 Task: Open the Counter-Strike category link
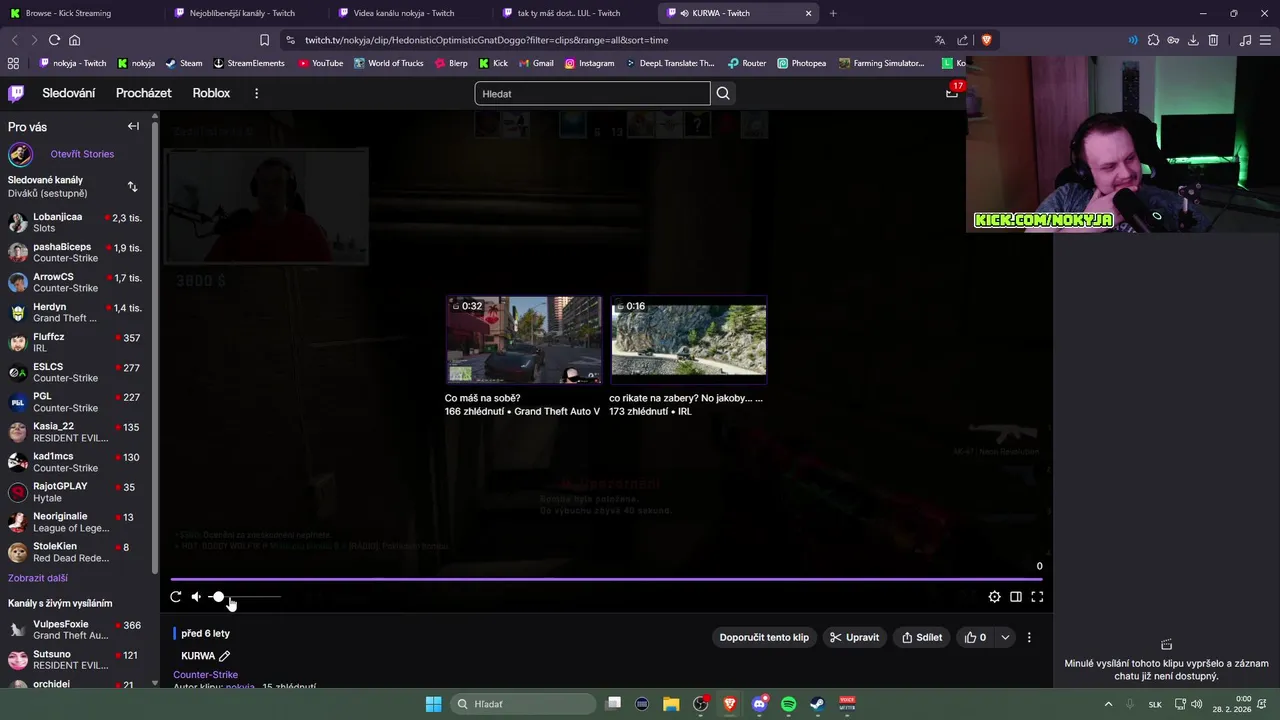click(x=205, y=675)
